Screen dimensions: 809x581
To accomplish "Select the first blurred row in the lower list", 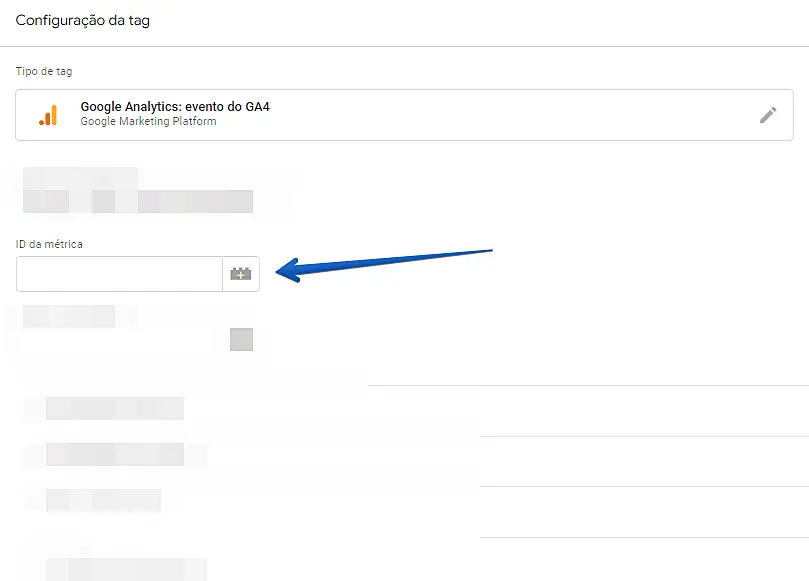I will [x=115, y=409].
